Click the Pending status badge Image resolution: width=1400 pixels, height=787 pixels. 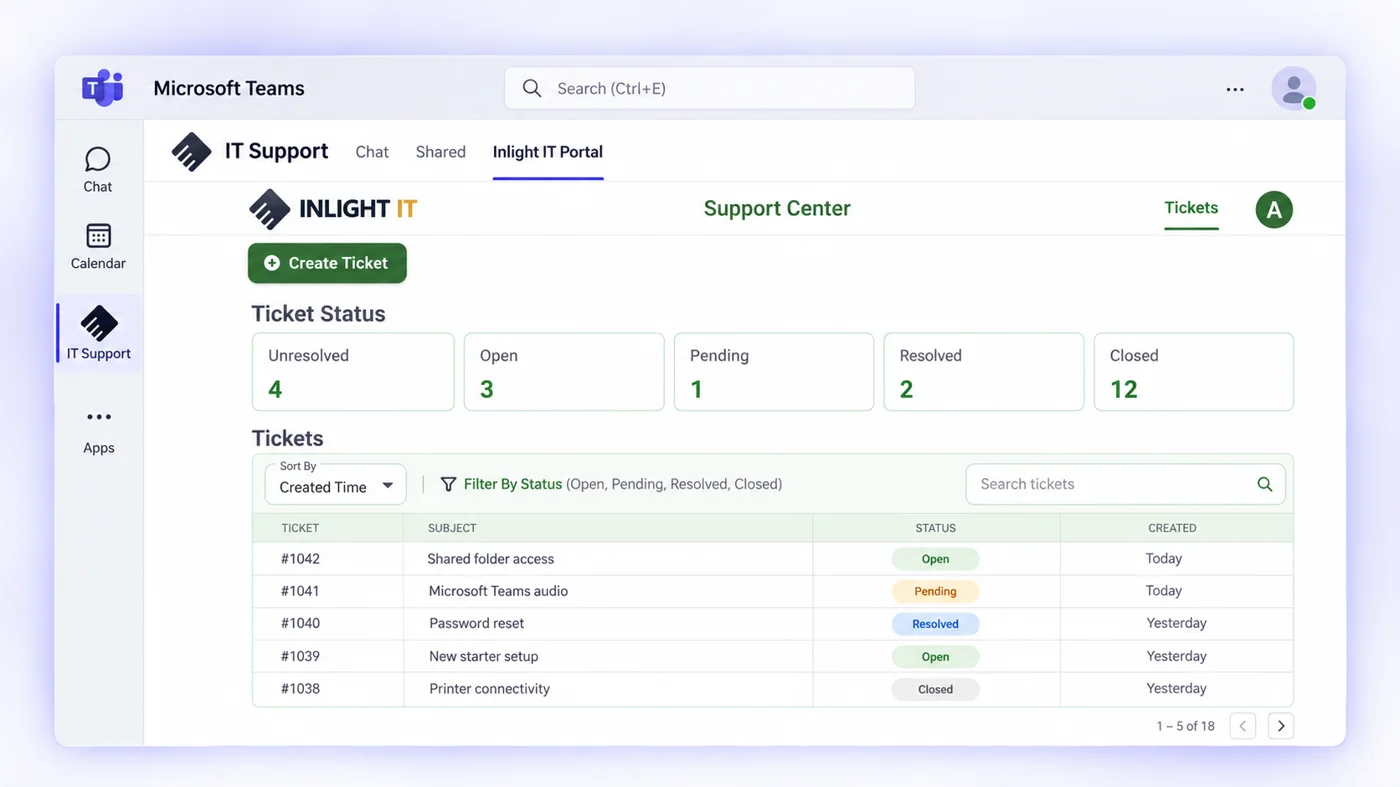[x=936, y=591]
